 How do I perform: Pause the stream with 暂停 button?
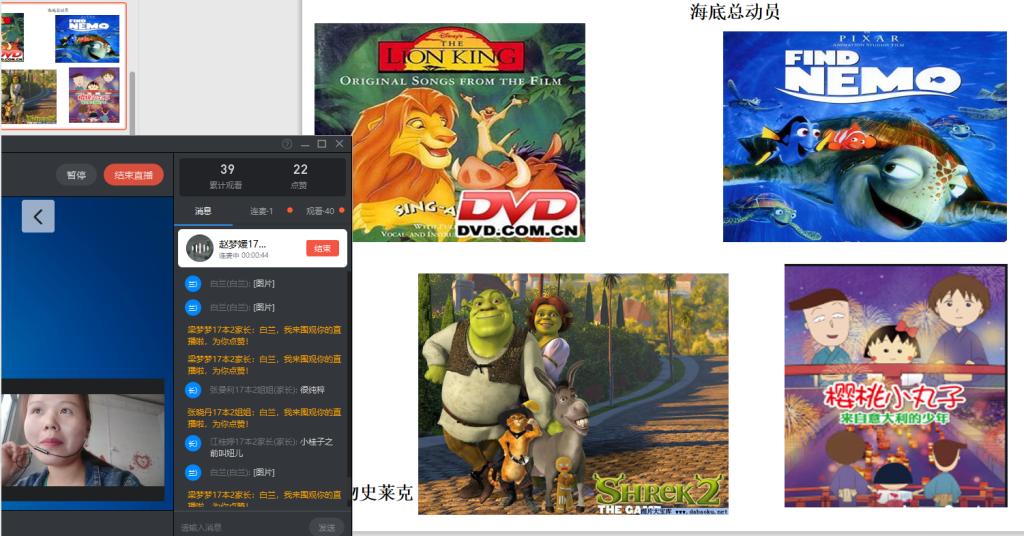[76, 175]
